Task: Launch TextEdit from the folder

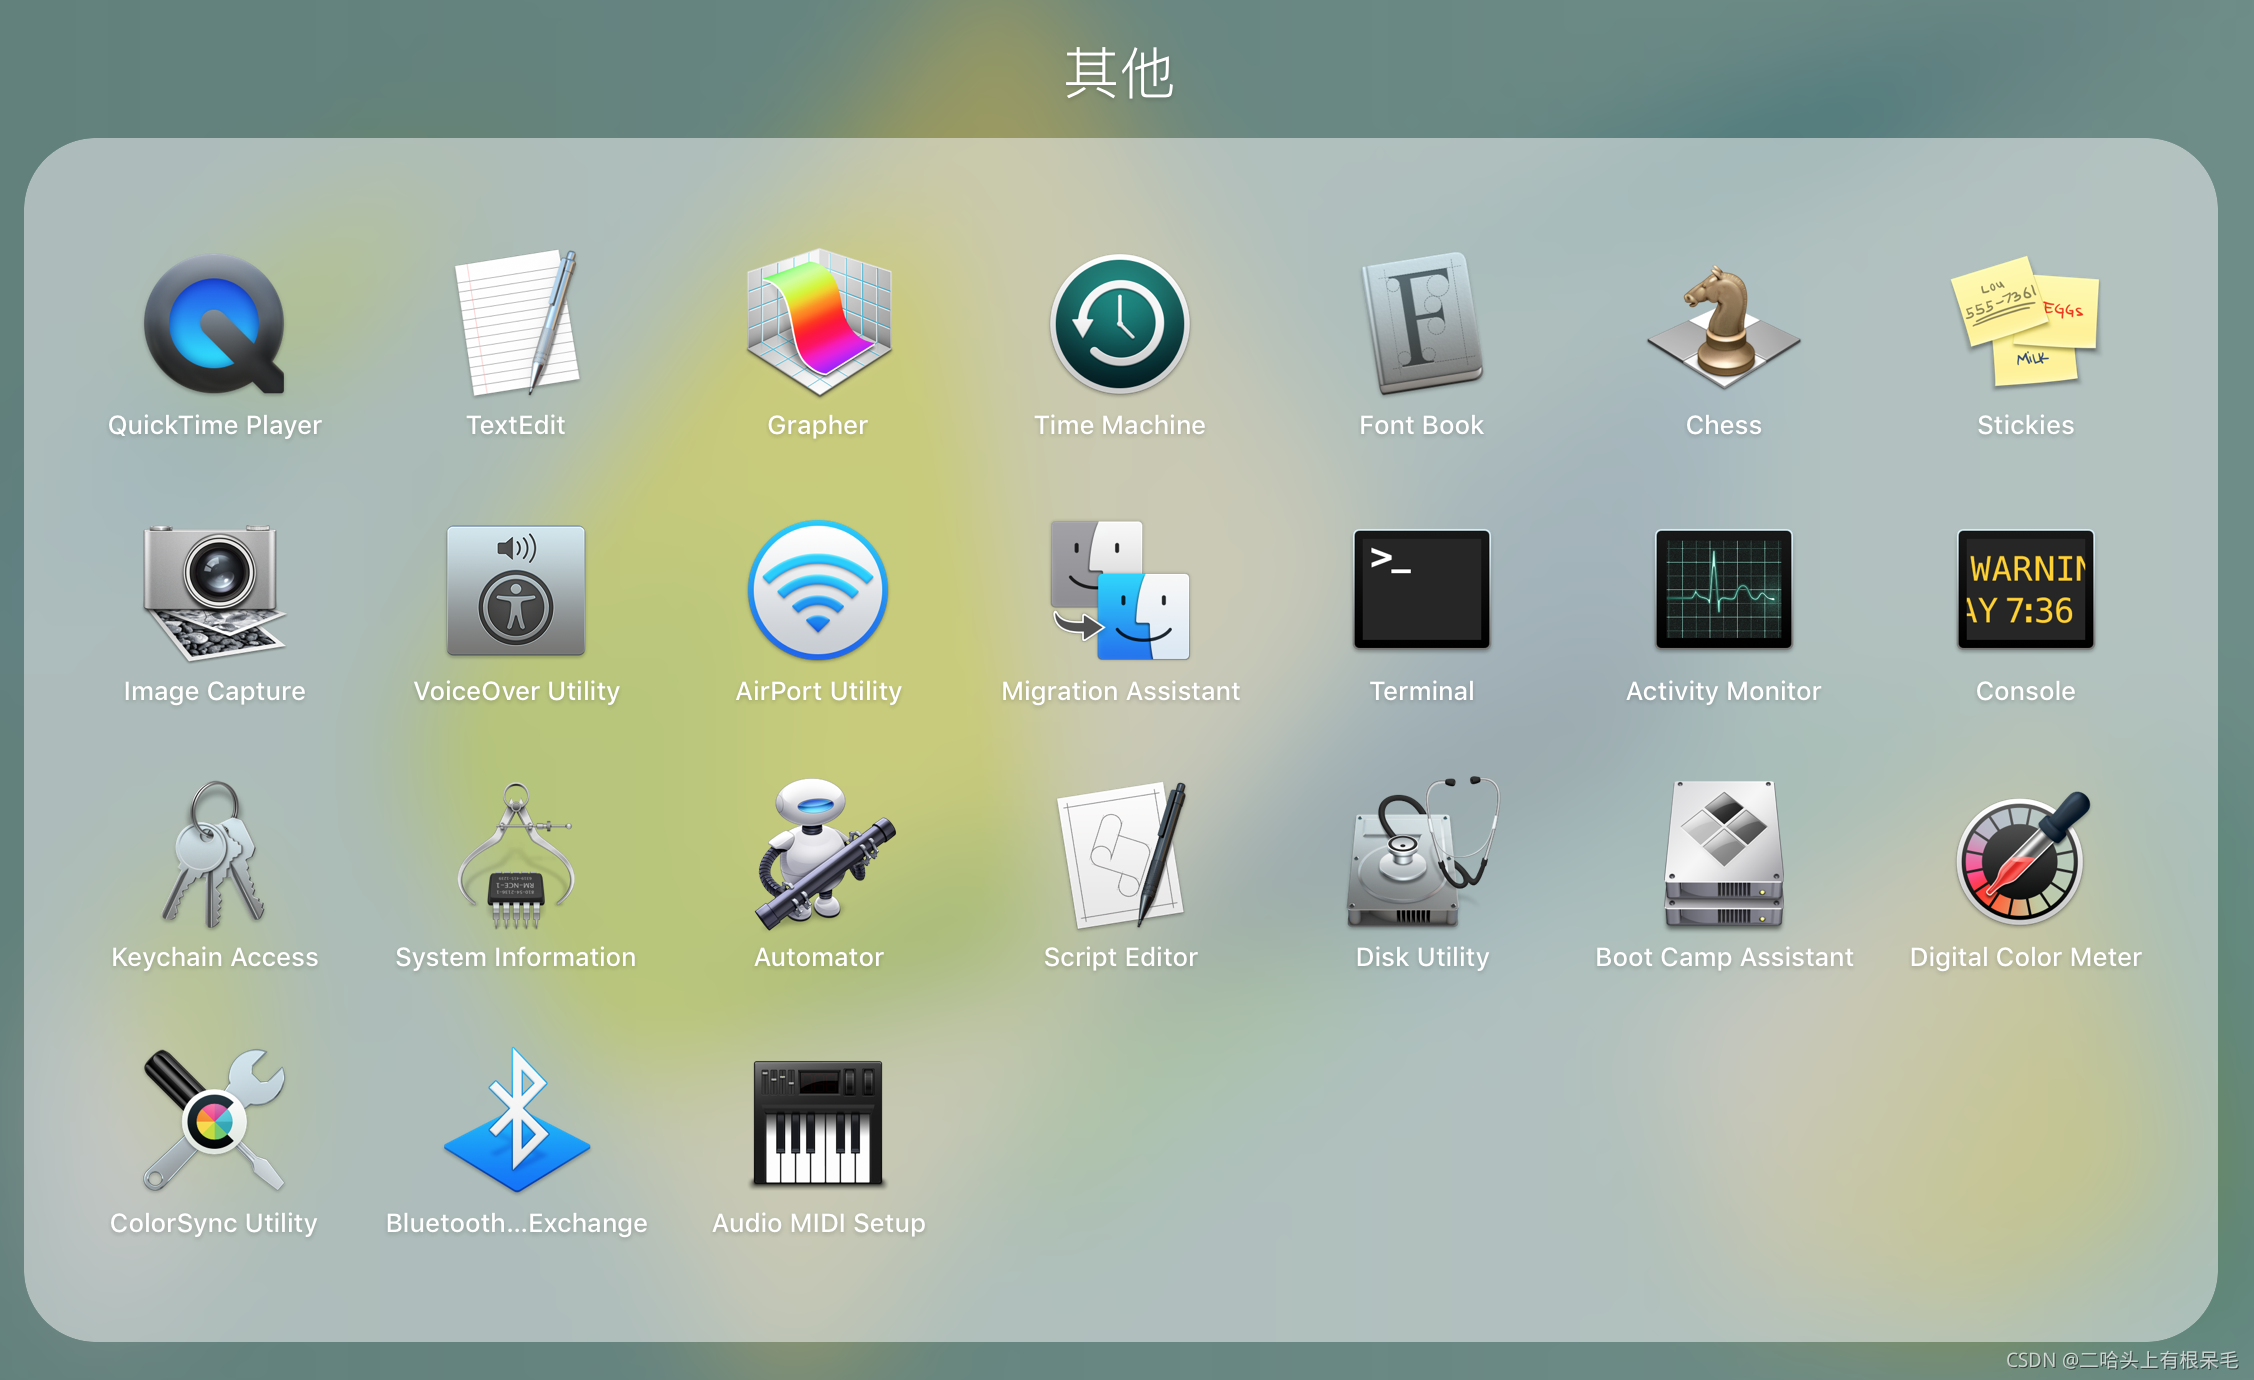Action: [x=516, y=325]
